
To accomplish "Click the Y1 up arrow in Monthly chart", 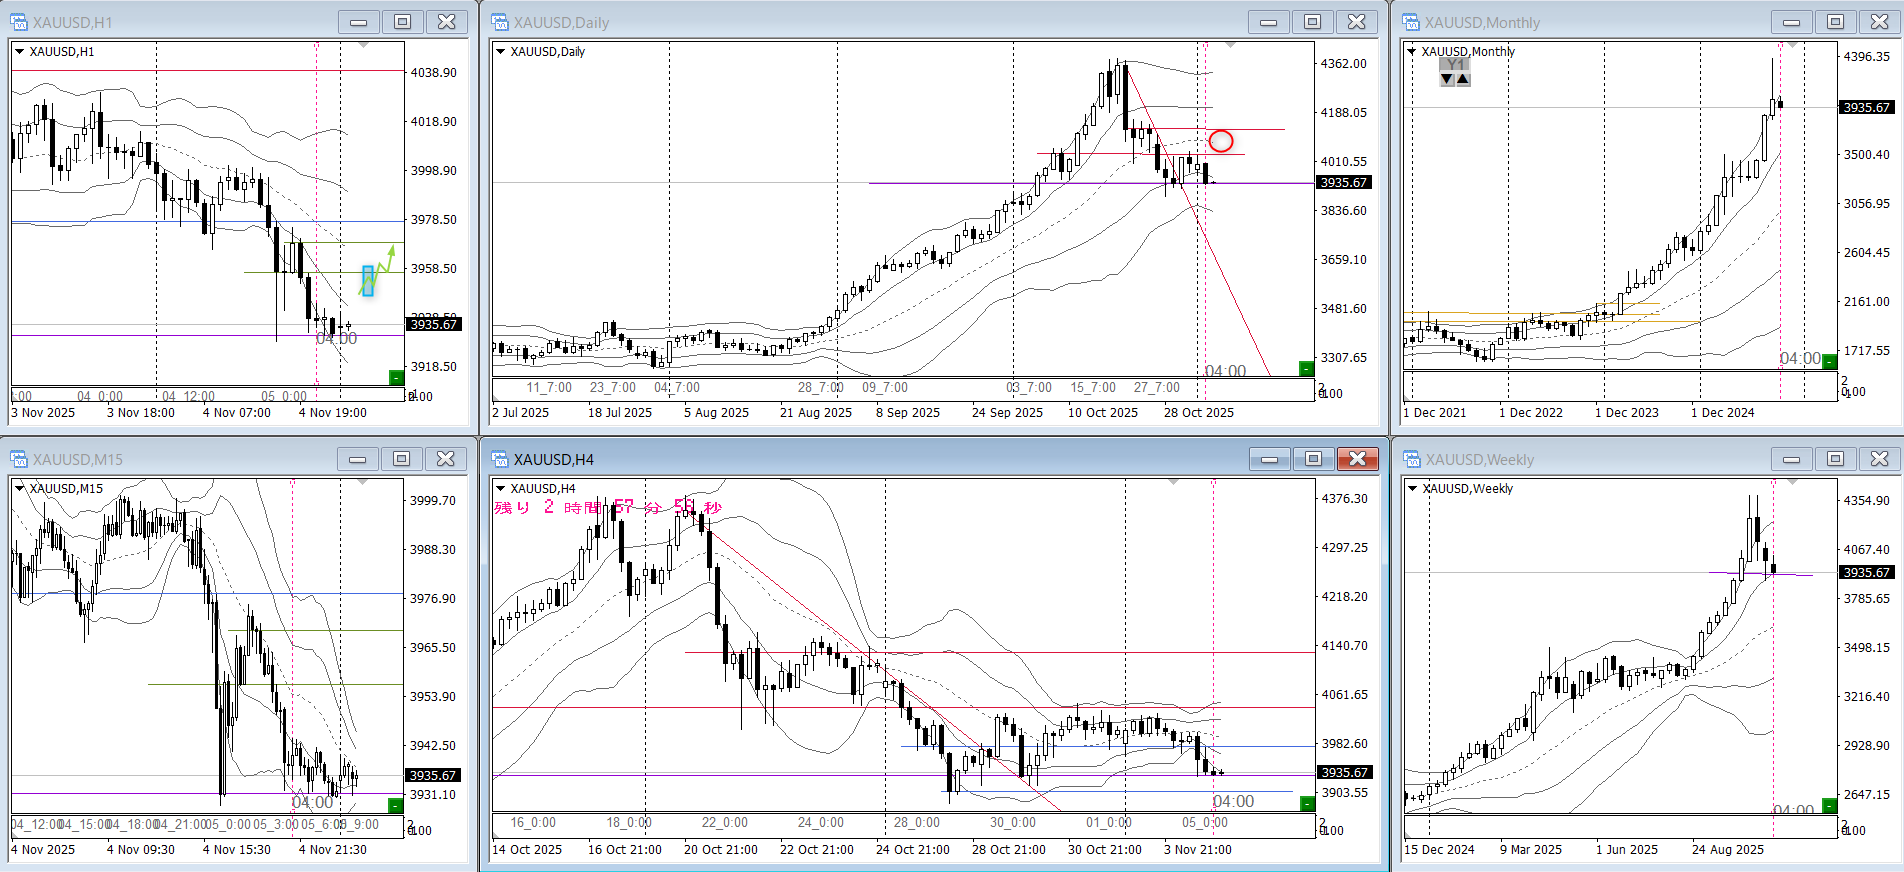I will coord(1463,80).
